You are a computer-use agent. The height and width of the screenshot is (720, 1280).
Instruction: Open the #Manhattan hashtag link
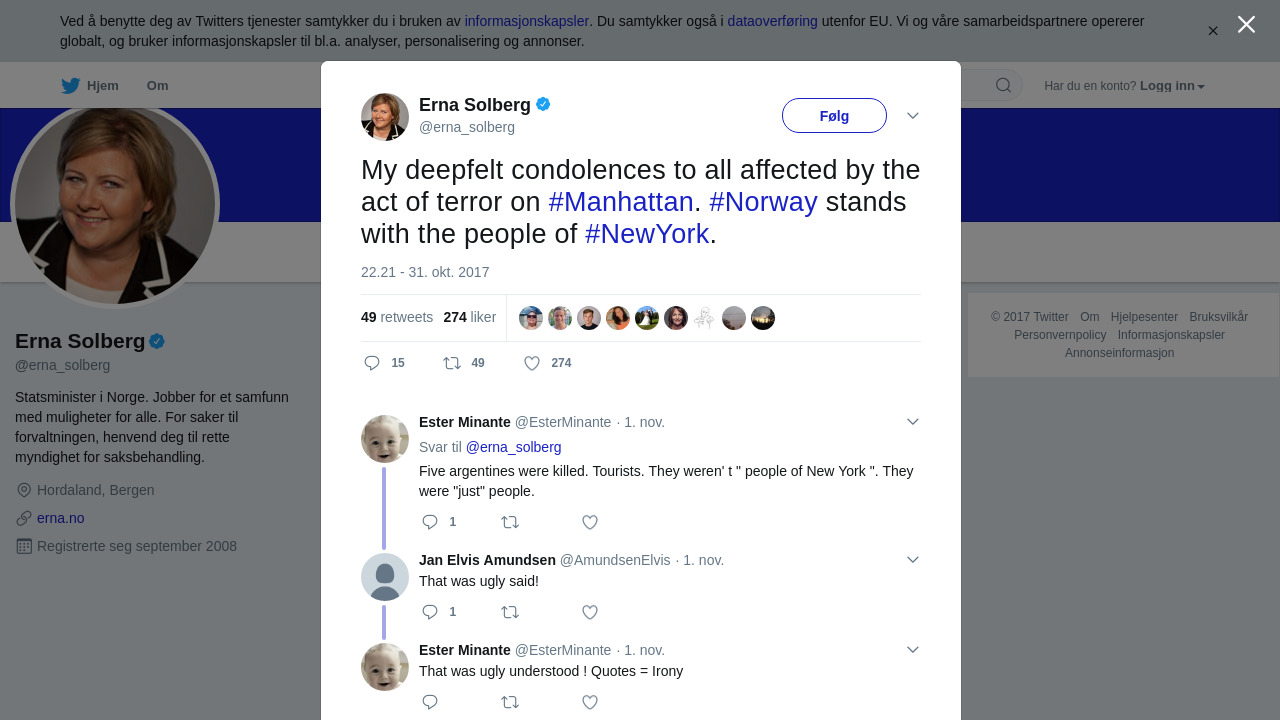tap(621, 202)
